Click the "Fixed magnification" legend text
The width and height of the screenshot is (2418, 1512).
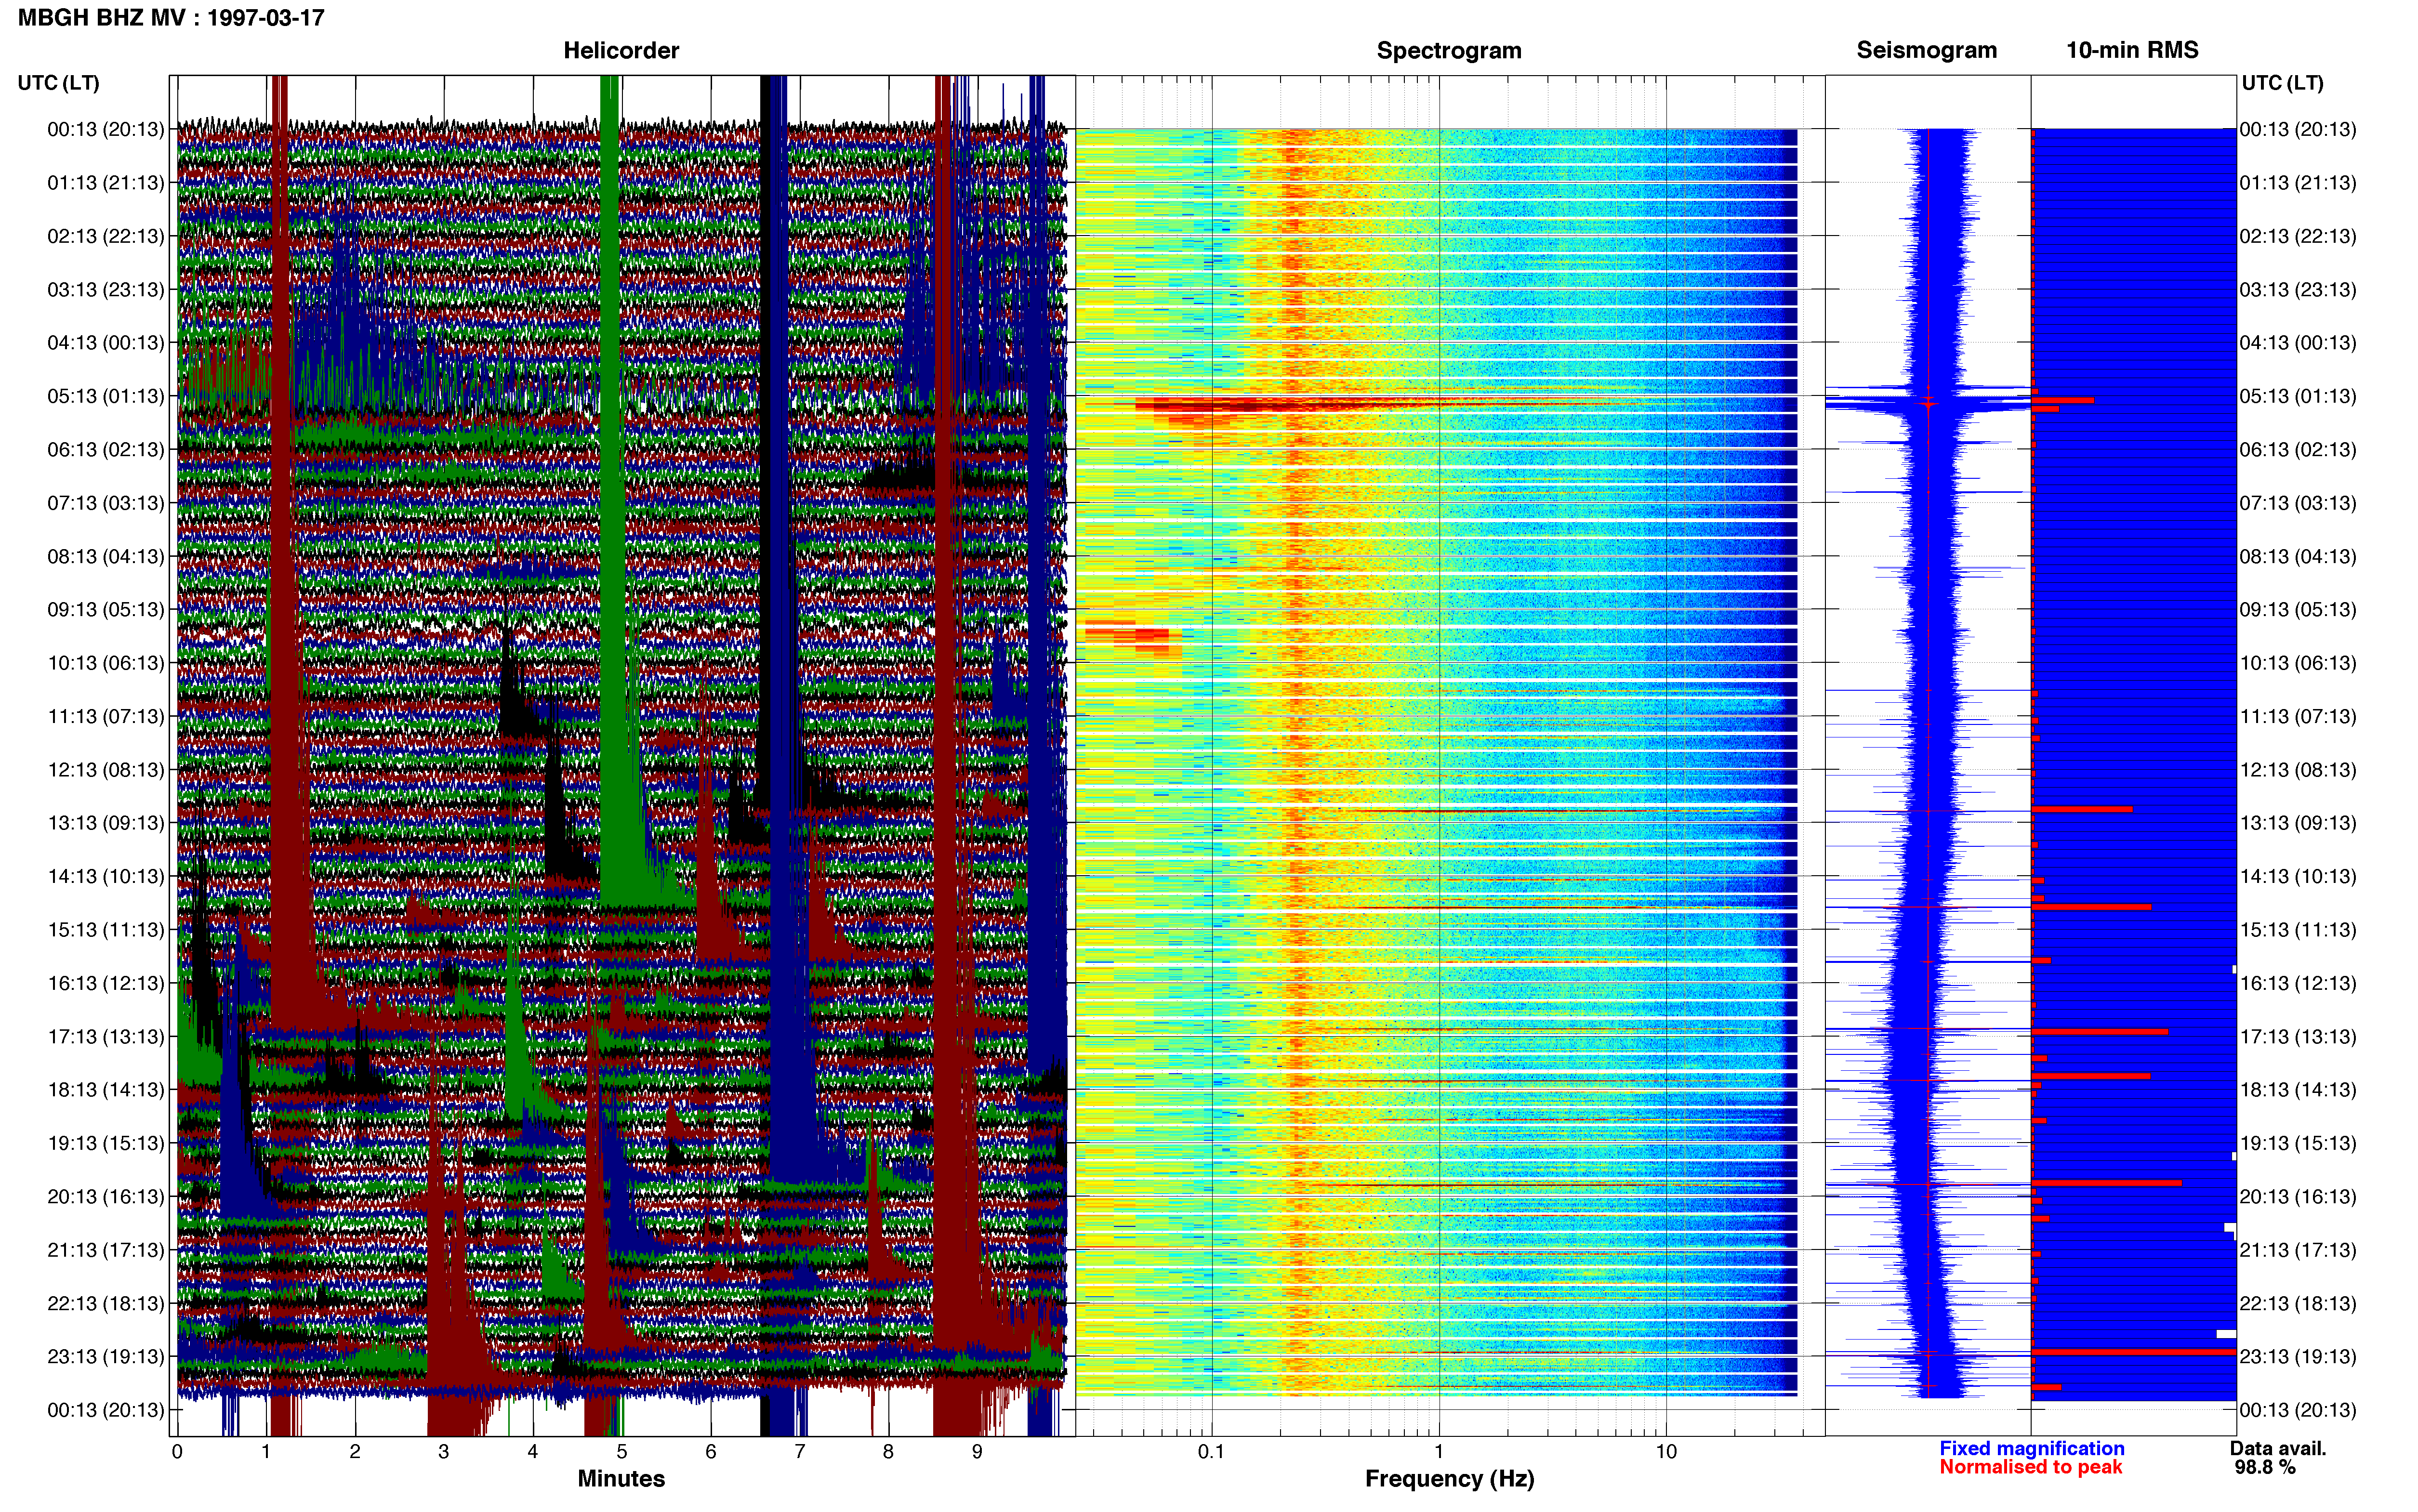point(2031,1448)
